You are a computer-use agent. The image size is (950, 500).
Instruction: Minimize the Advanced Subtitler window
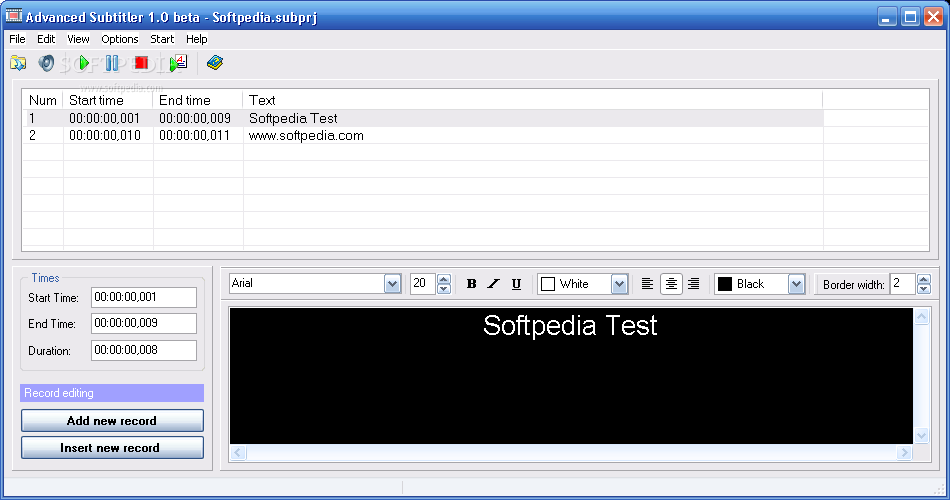[887, 17]
